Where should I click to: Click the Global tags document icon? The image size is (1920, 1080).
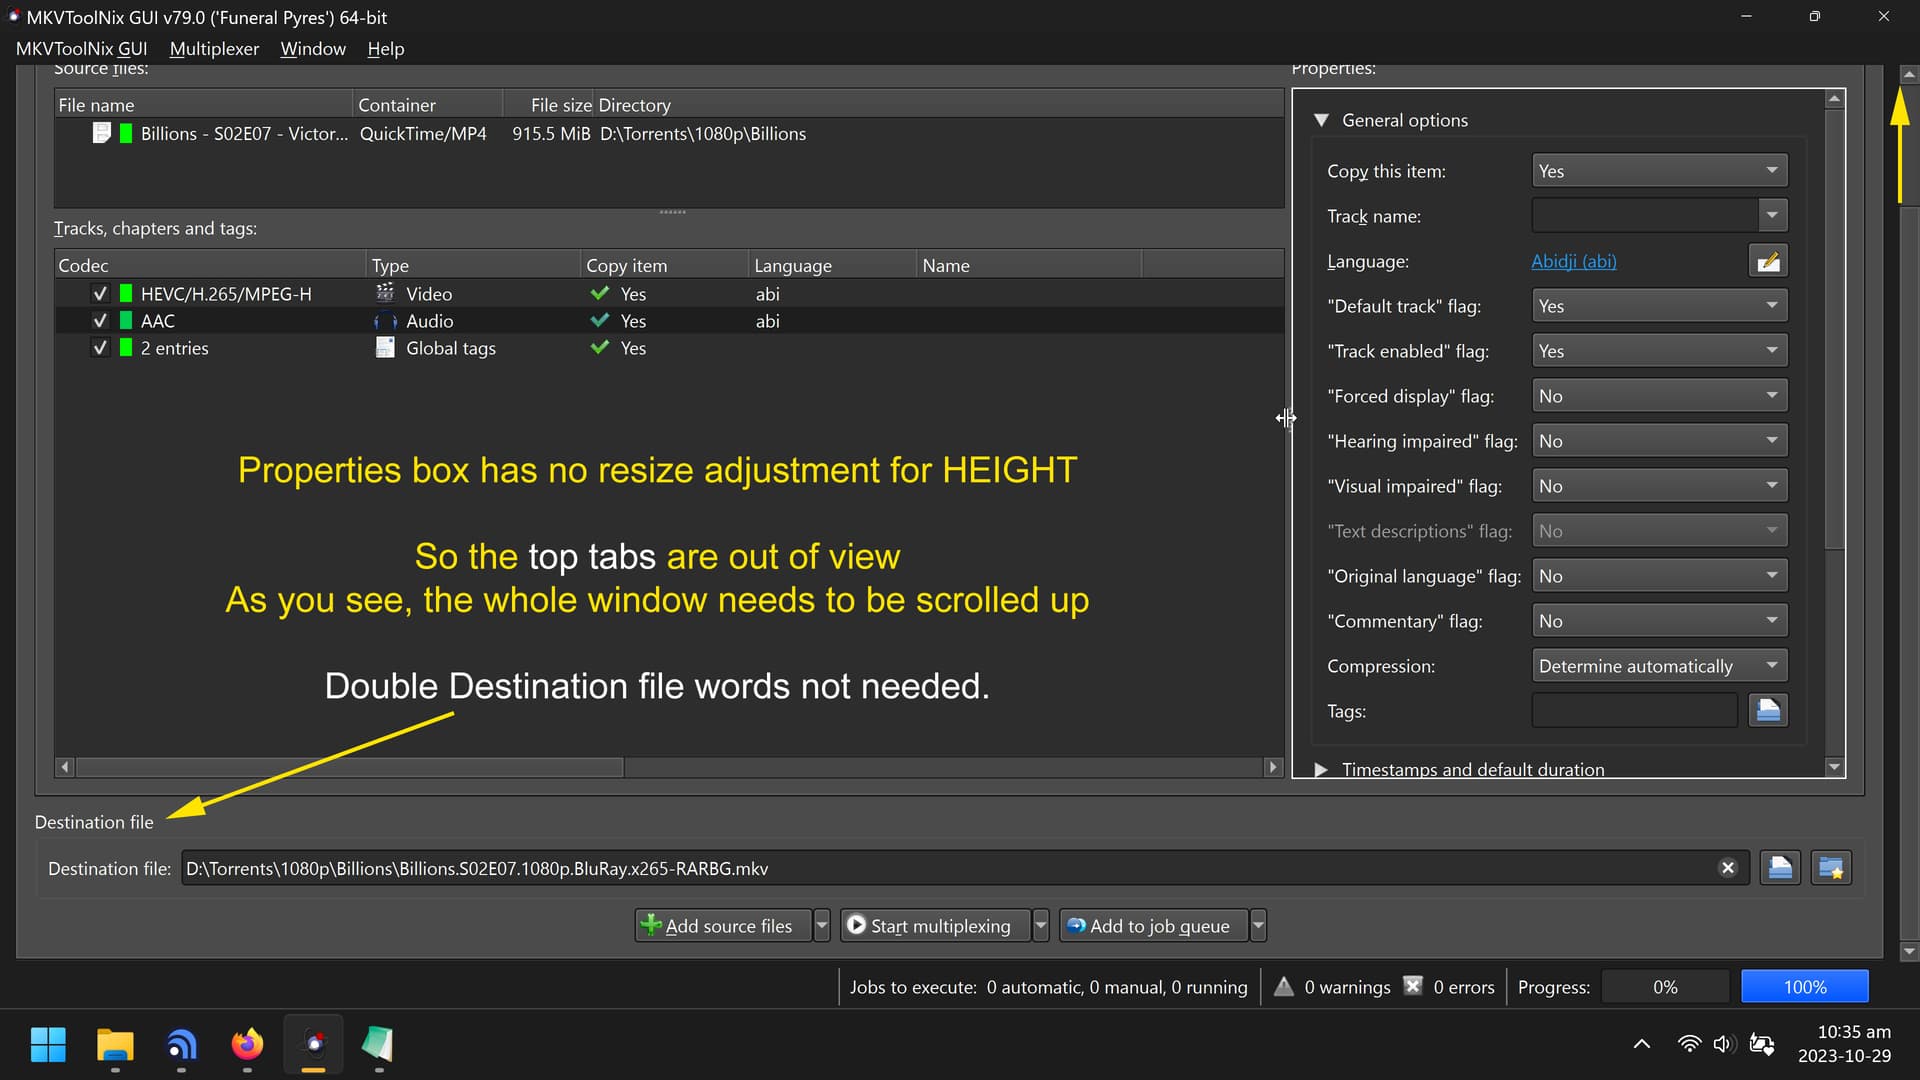(x=385, y=348)
